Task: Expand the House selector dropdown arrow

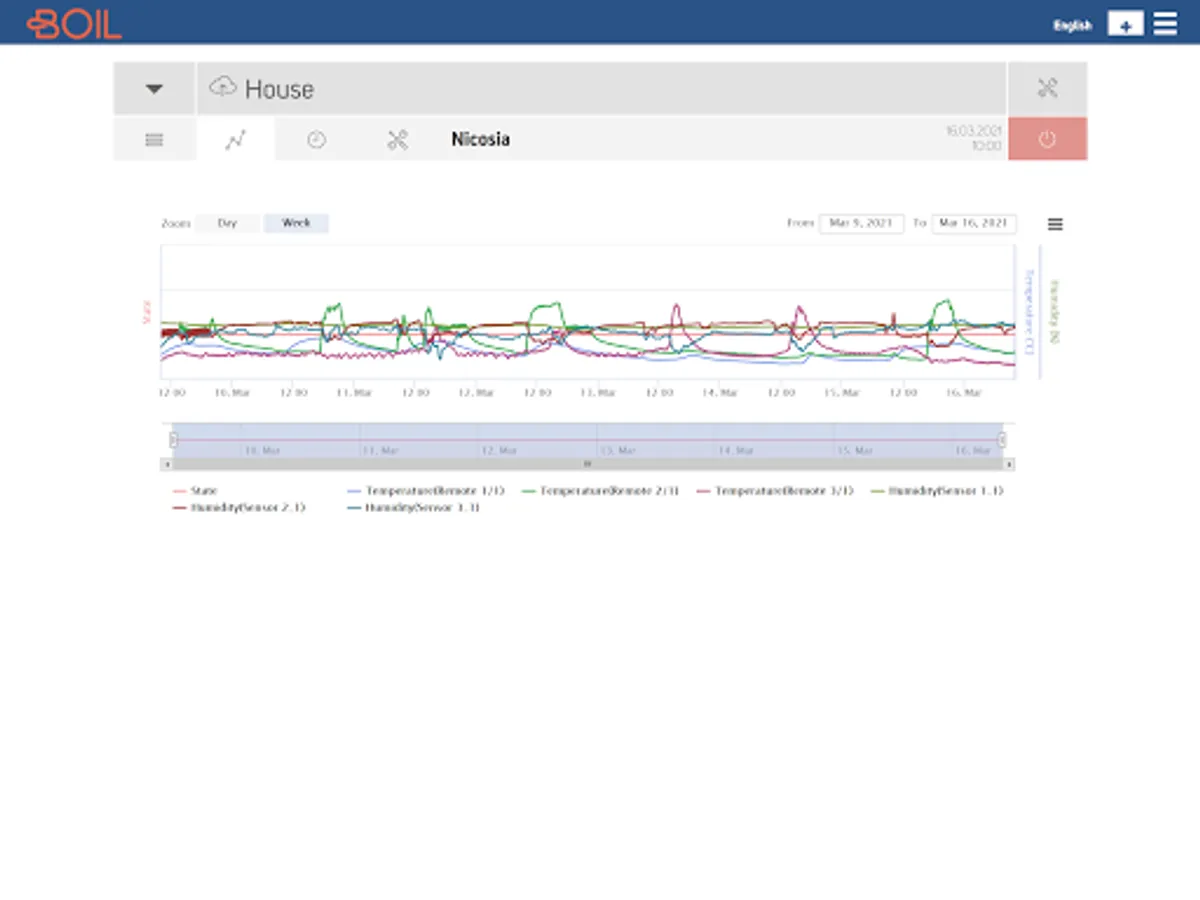Action: (x=154, y=88)
